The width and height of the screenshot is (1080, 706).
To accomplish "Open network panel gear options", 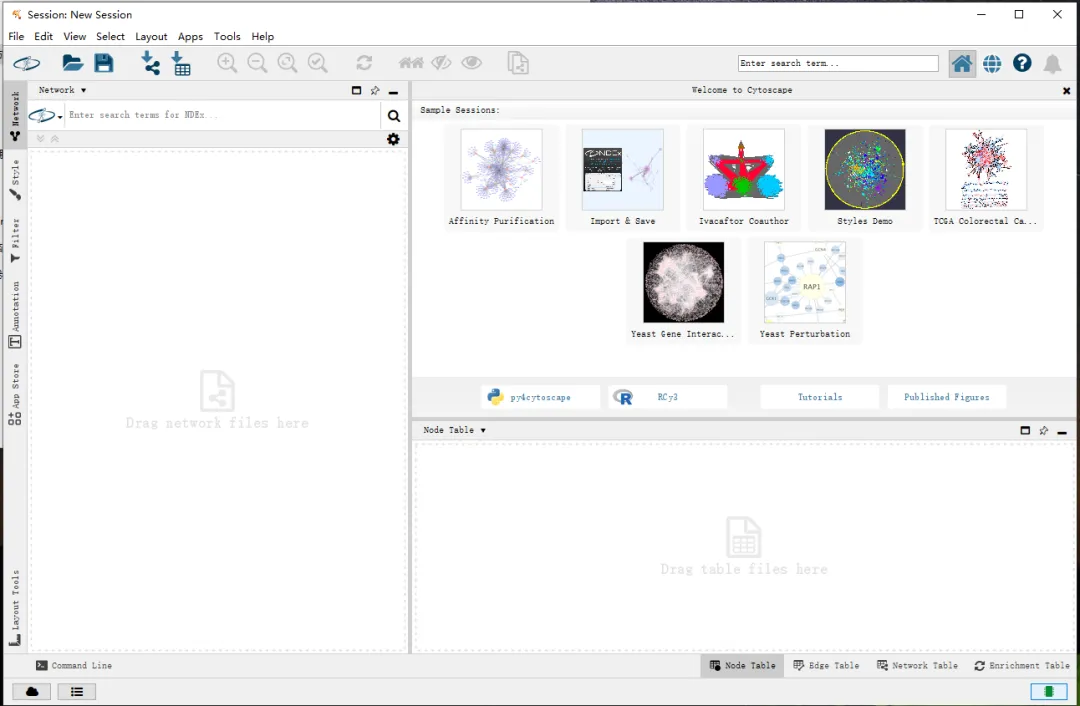I will point(393,139).
